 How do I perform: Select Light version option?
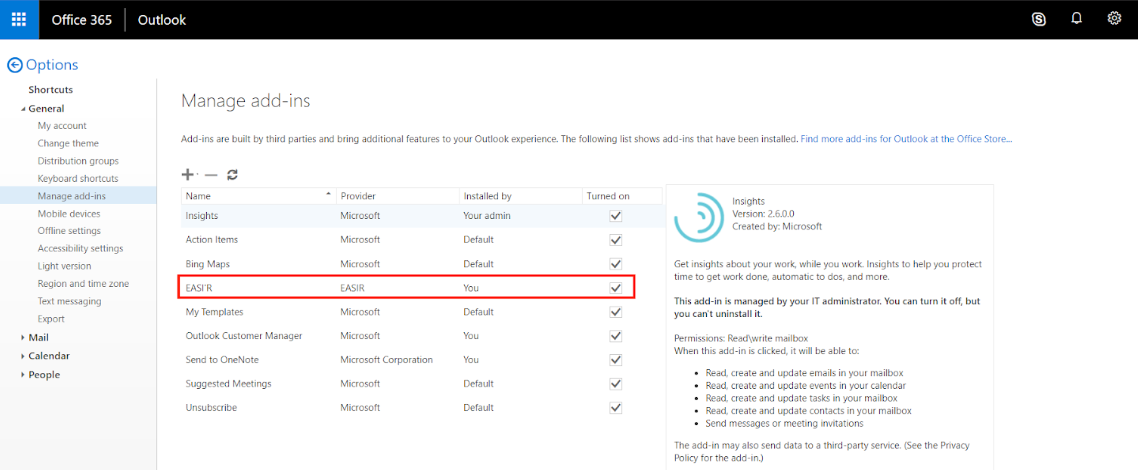pos(65,266)
